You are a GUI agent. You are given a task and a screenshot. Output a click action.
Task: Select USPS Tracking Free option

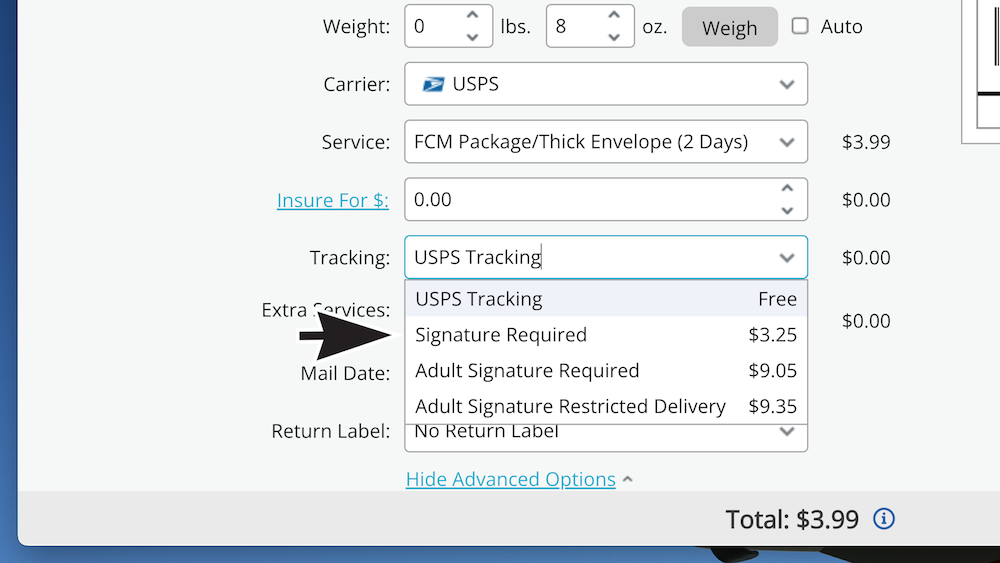click(x=606, y=299)
